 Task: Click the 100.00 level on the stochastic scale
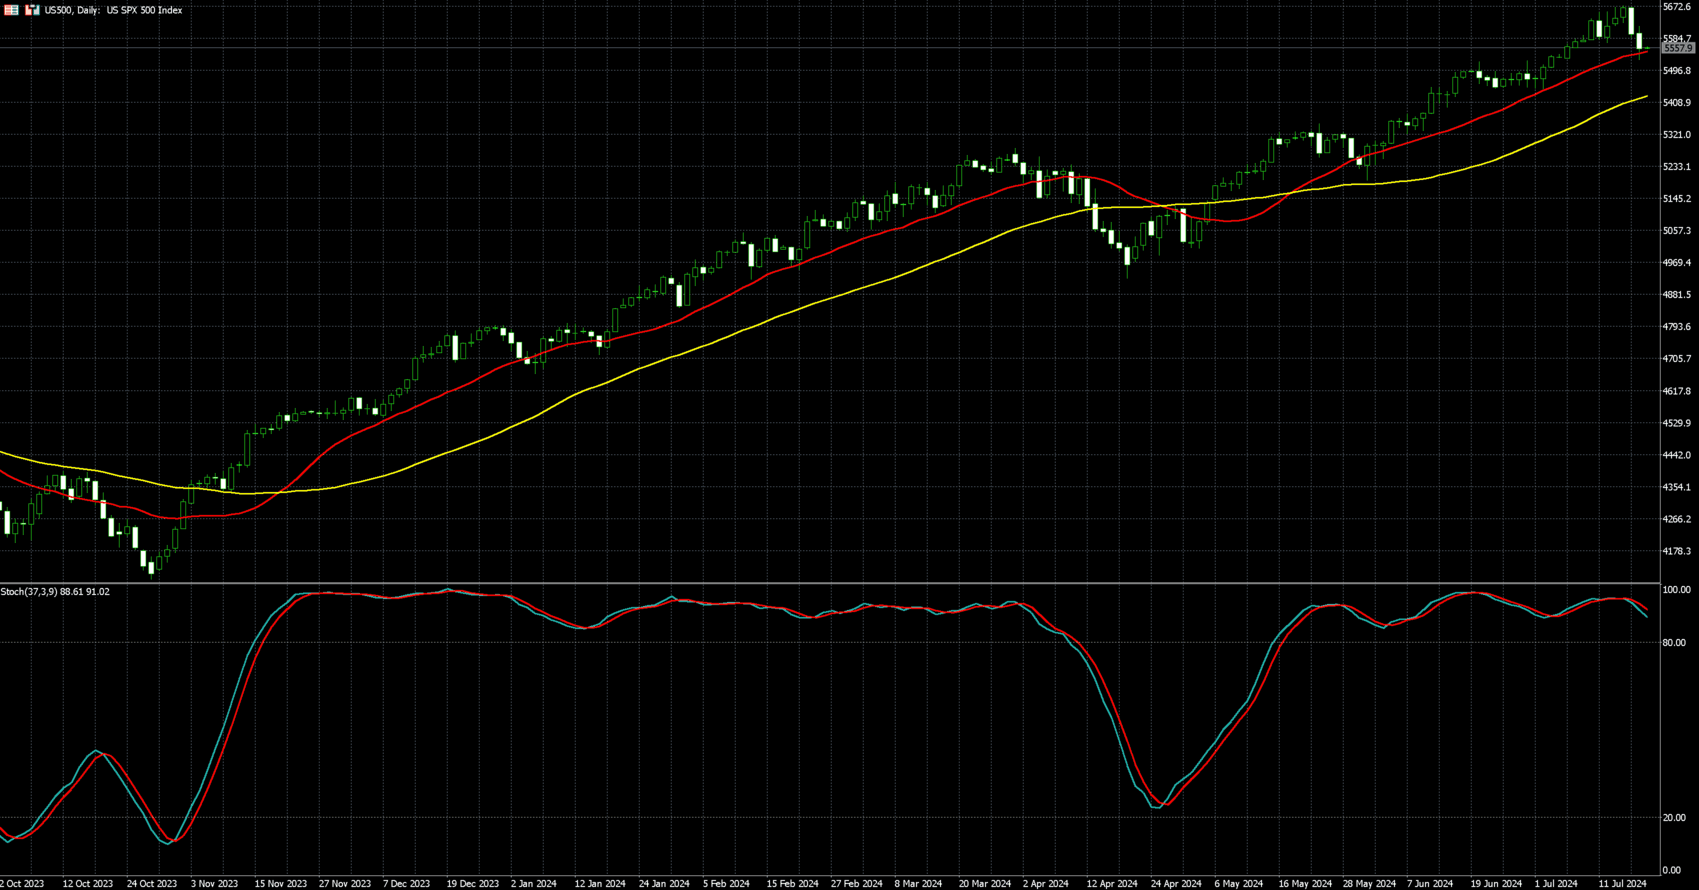(x=1676, y=591)
